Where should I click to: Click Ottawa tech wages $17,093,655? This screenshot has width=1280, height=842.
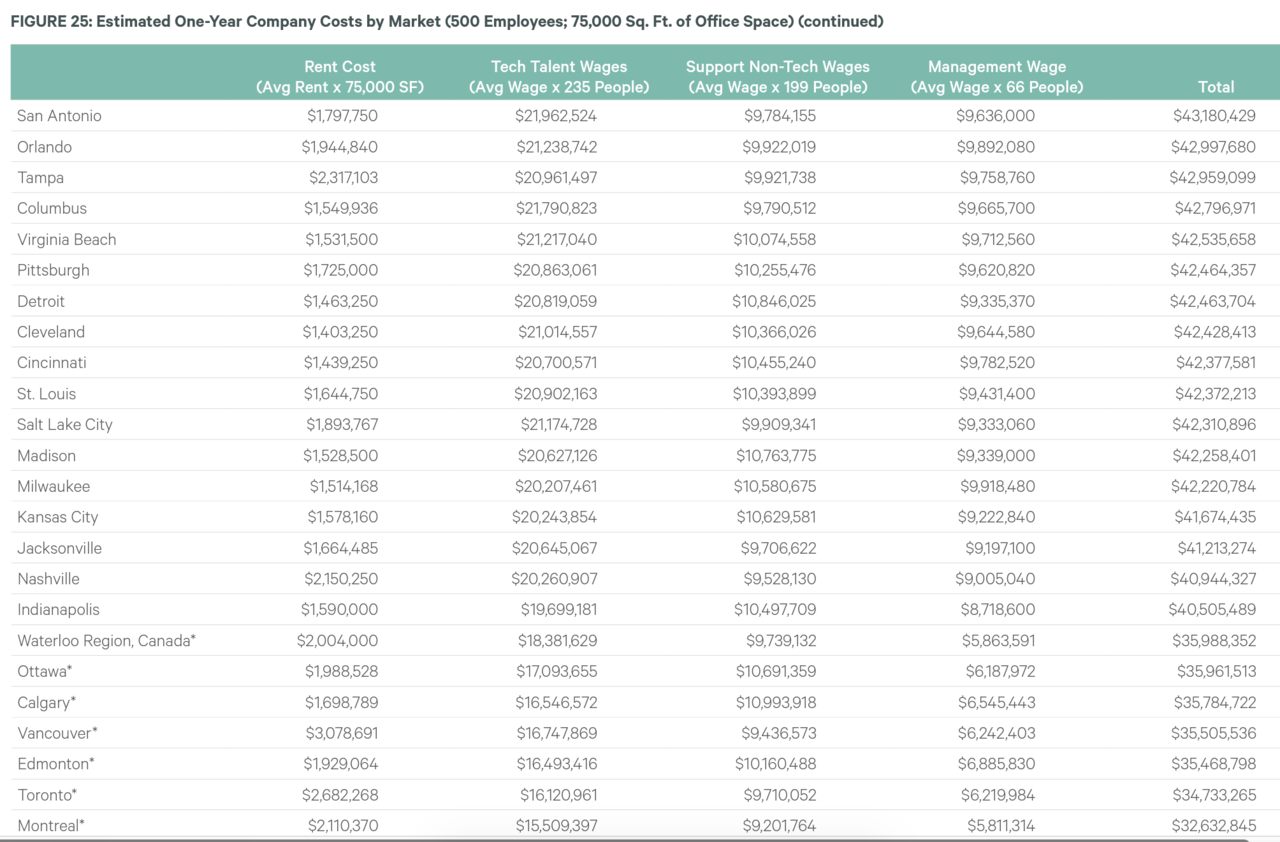click(556, 672)
